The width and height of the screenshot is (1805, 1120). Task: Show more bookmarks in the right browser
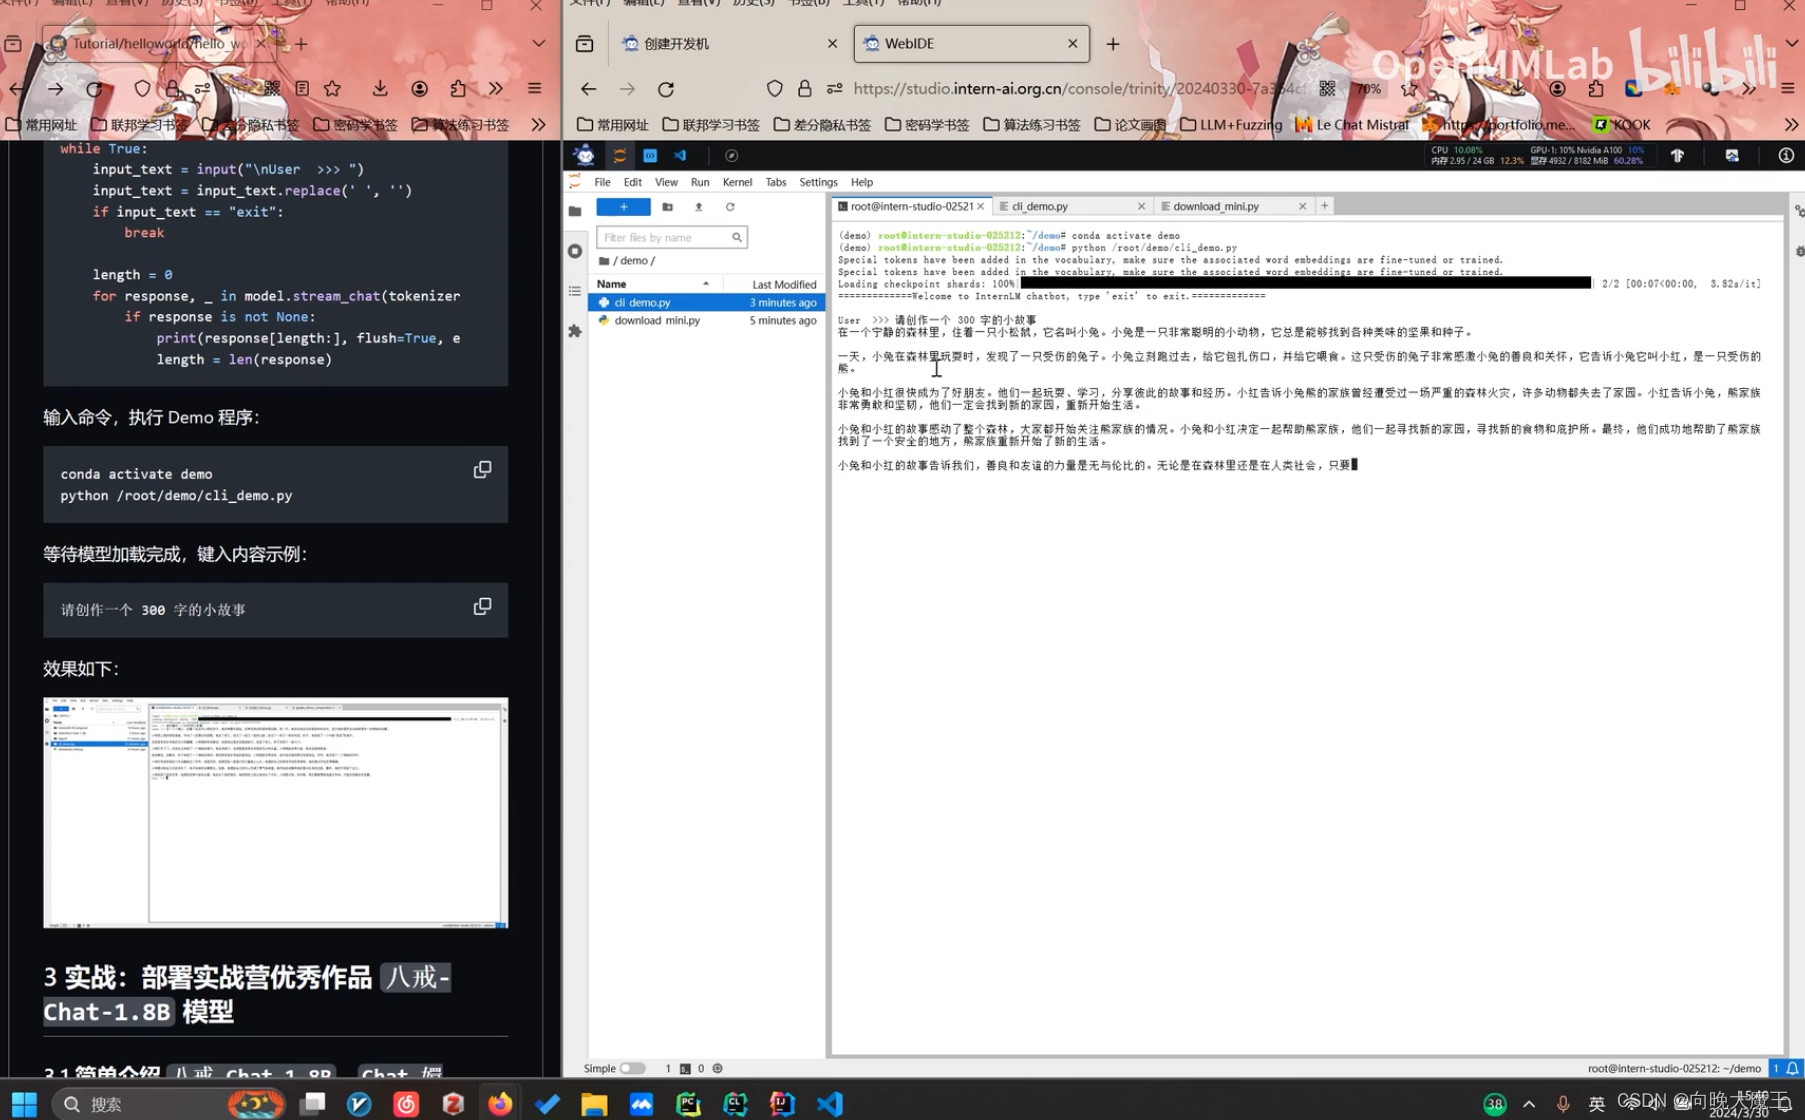tap(1791, 125)
